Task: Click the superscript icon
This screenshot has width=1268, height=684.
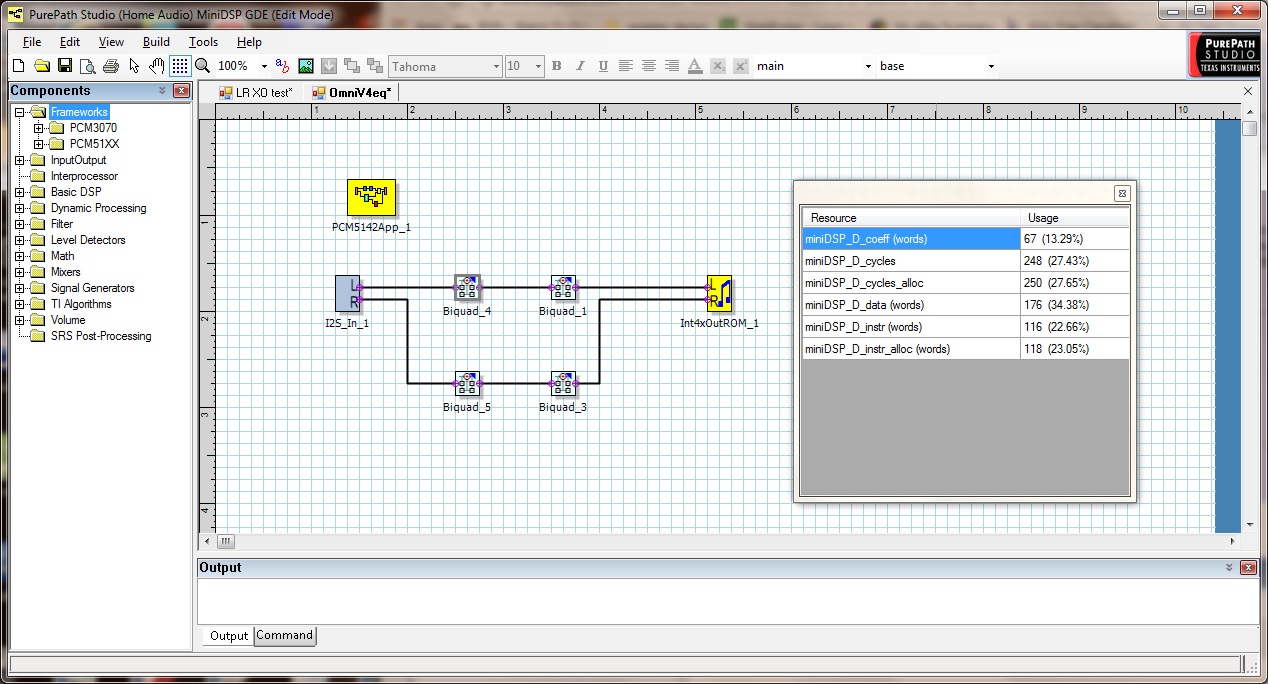Action: pyautogui.click(x=741, y=66)
